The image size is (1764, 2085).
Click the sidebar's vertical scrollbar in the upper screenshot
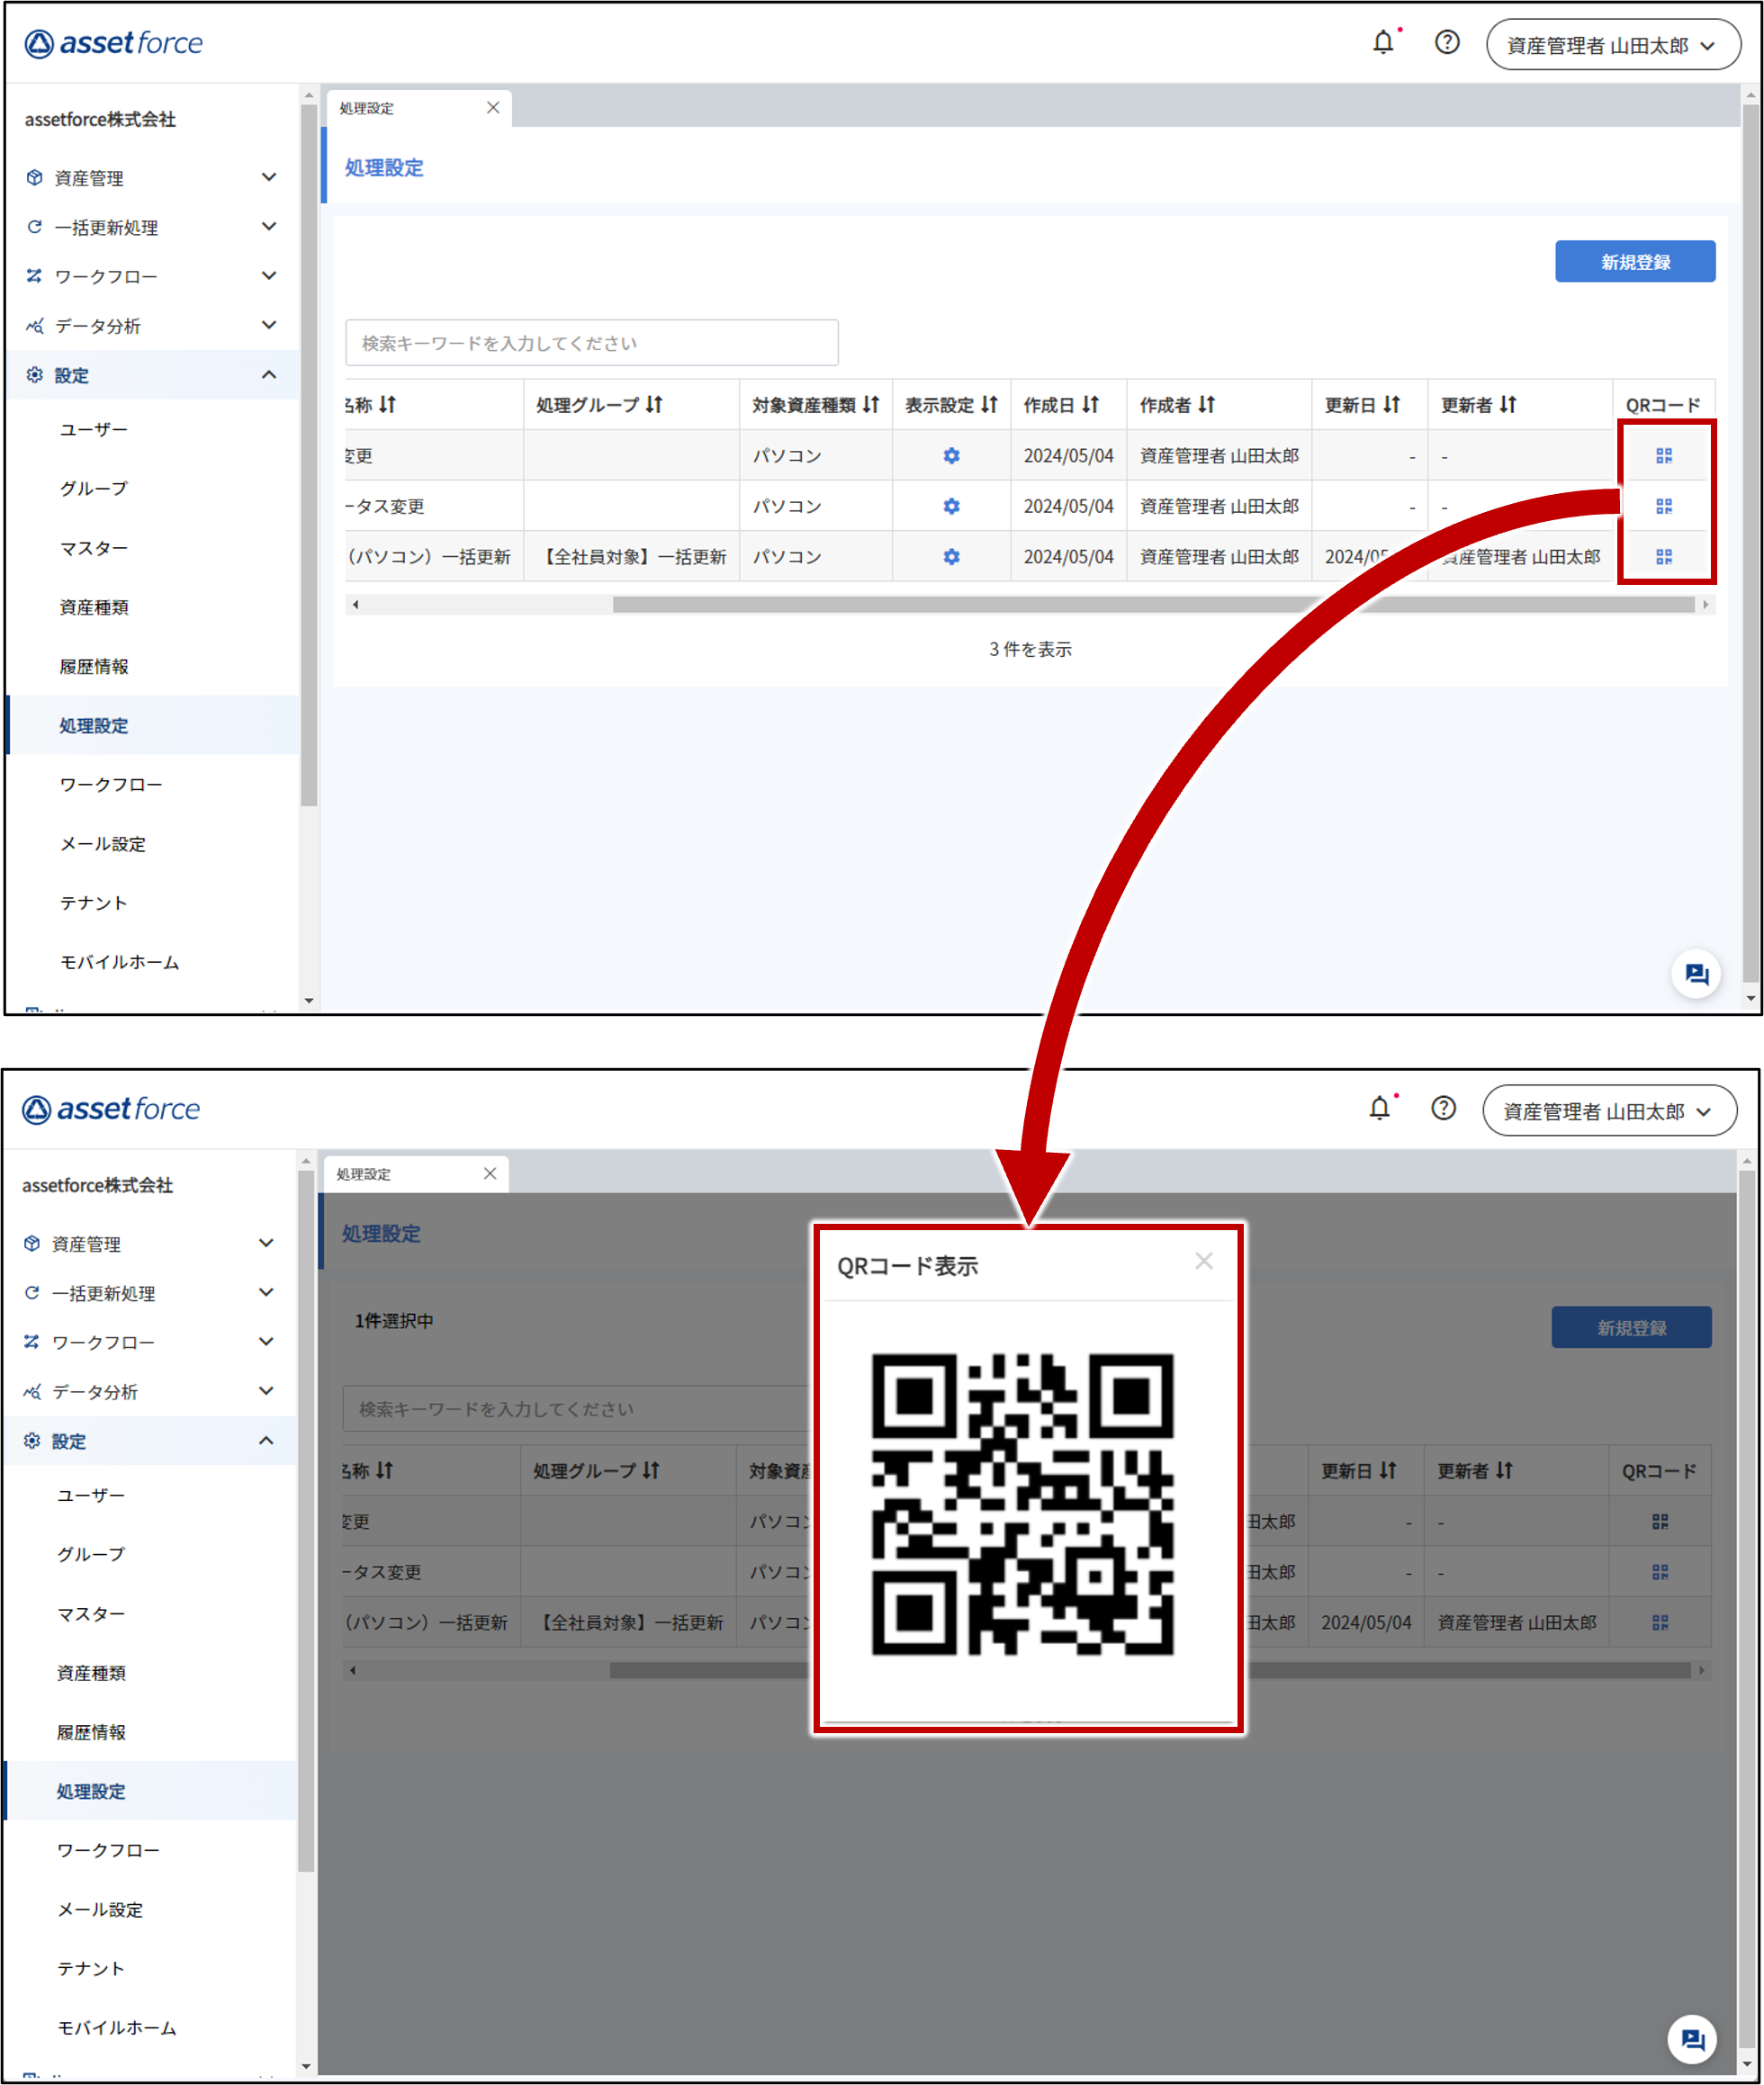coord(308,455)
